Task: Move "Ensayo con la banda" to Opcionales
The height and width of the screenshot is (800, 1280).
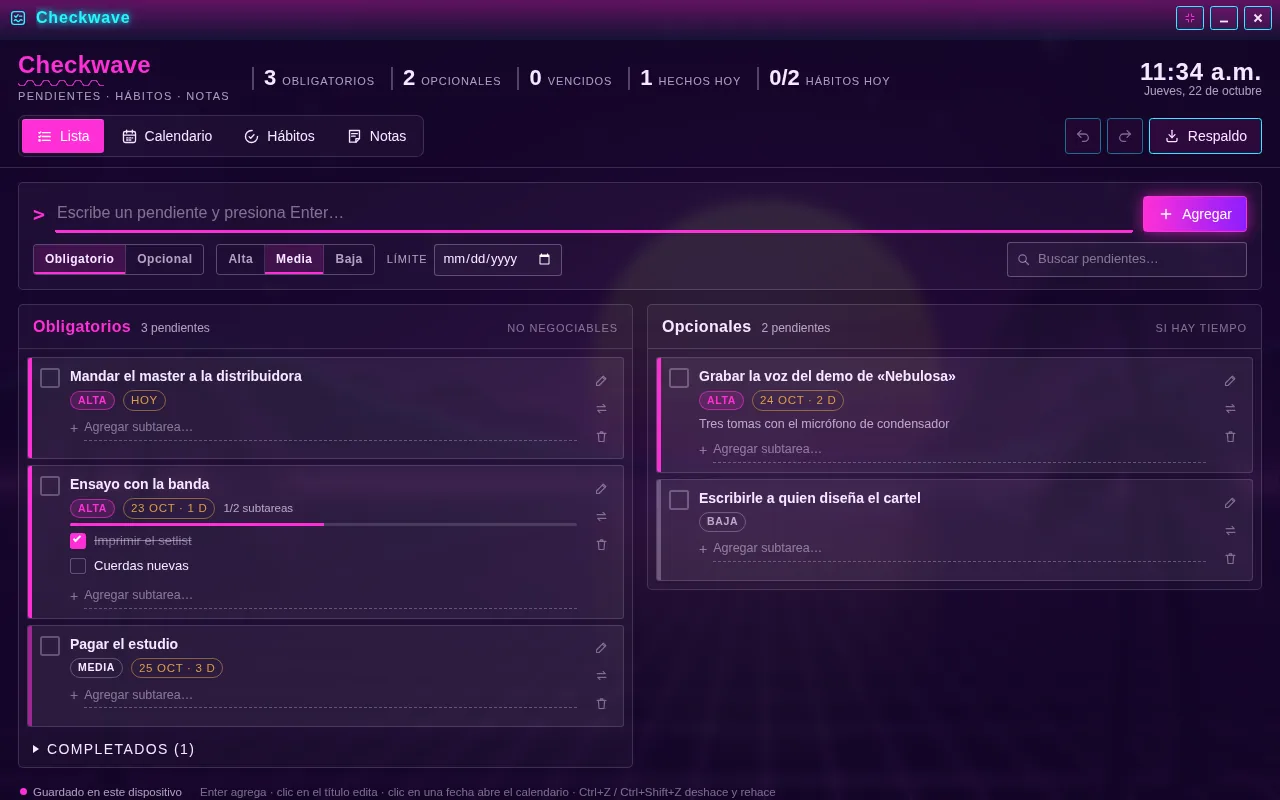Action: click(x=601, y=517)
